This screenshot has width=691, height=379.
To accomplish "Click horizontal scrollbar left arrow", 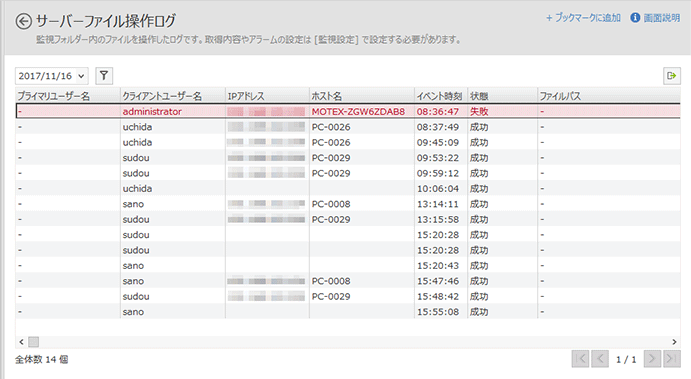I will click(x=21, y=342).
